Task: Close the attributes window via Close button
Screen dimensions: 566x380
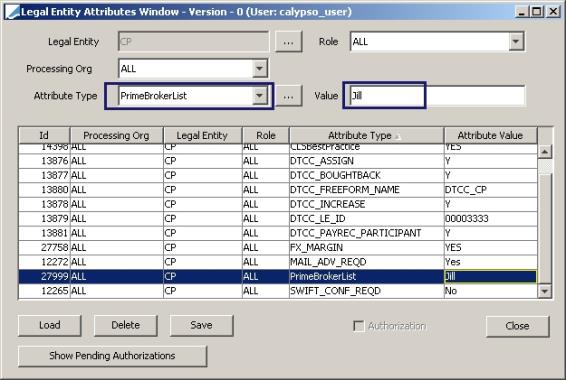Action: tap(517, 326)
